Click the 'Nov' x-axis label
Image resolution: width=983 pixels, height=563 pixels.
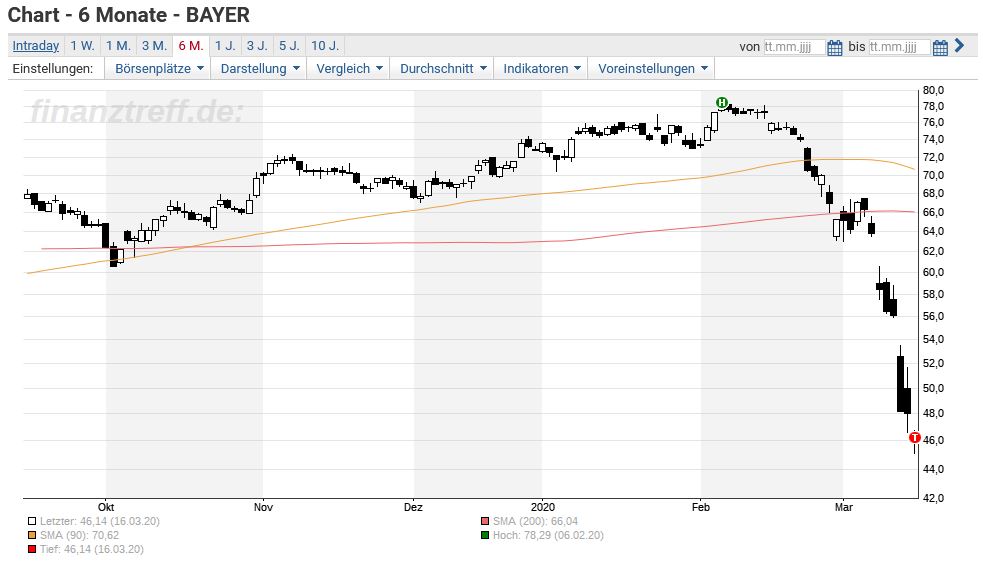(263, 507)
